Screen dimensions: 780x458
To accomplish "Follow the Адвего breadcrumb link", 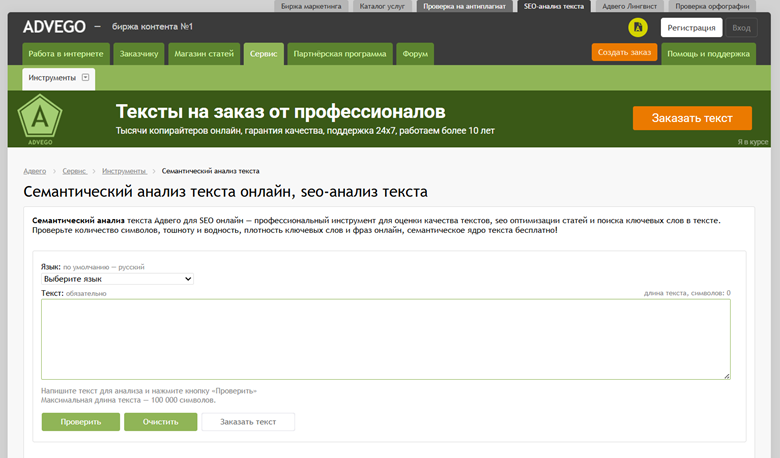I will coord(35,171).
